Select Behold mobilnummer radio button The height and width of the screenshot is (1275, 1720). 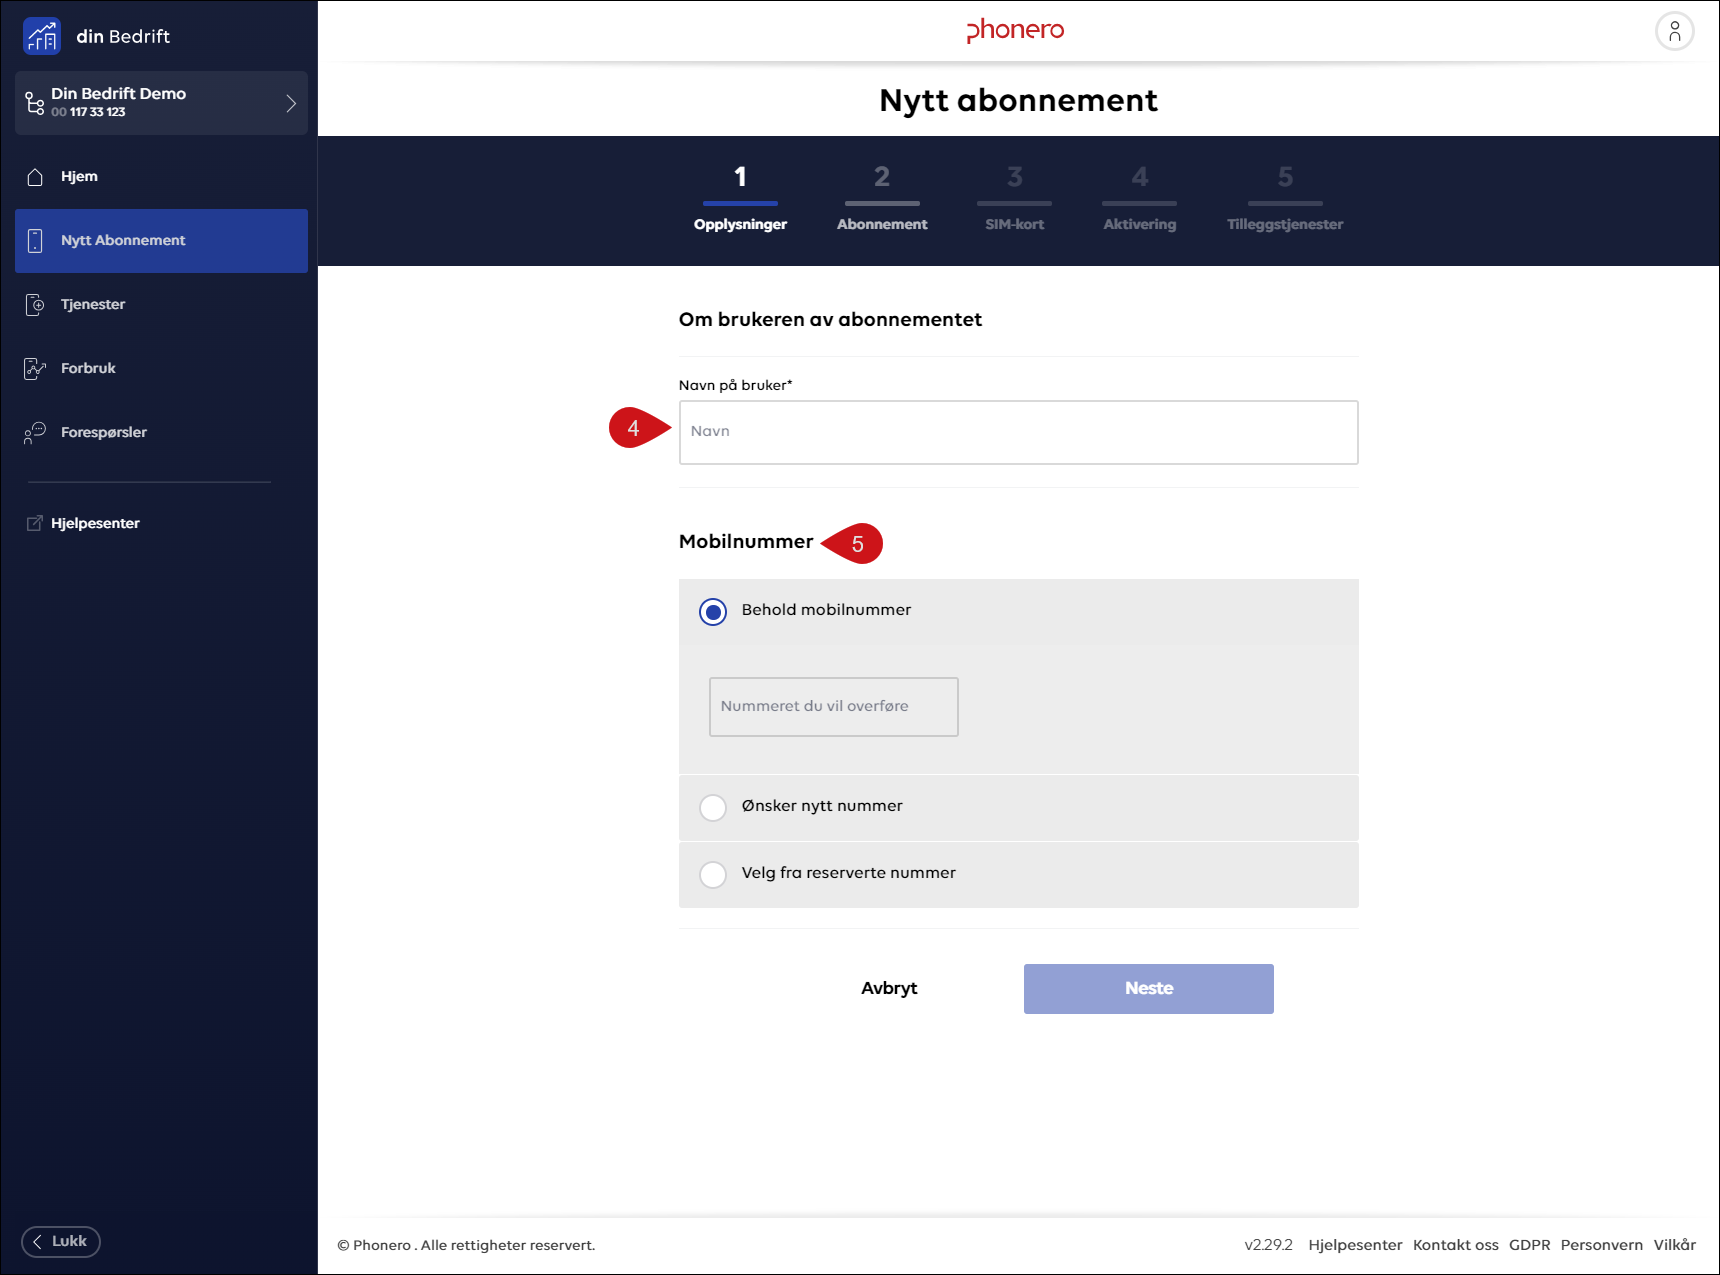click(713, 612)
